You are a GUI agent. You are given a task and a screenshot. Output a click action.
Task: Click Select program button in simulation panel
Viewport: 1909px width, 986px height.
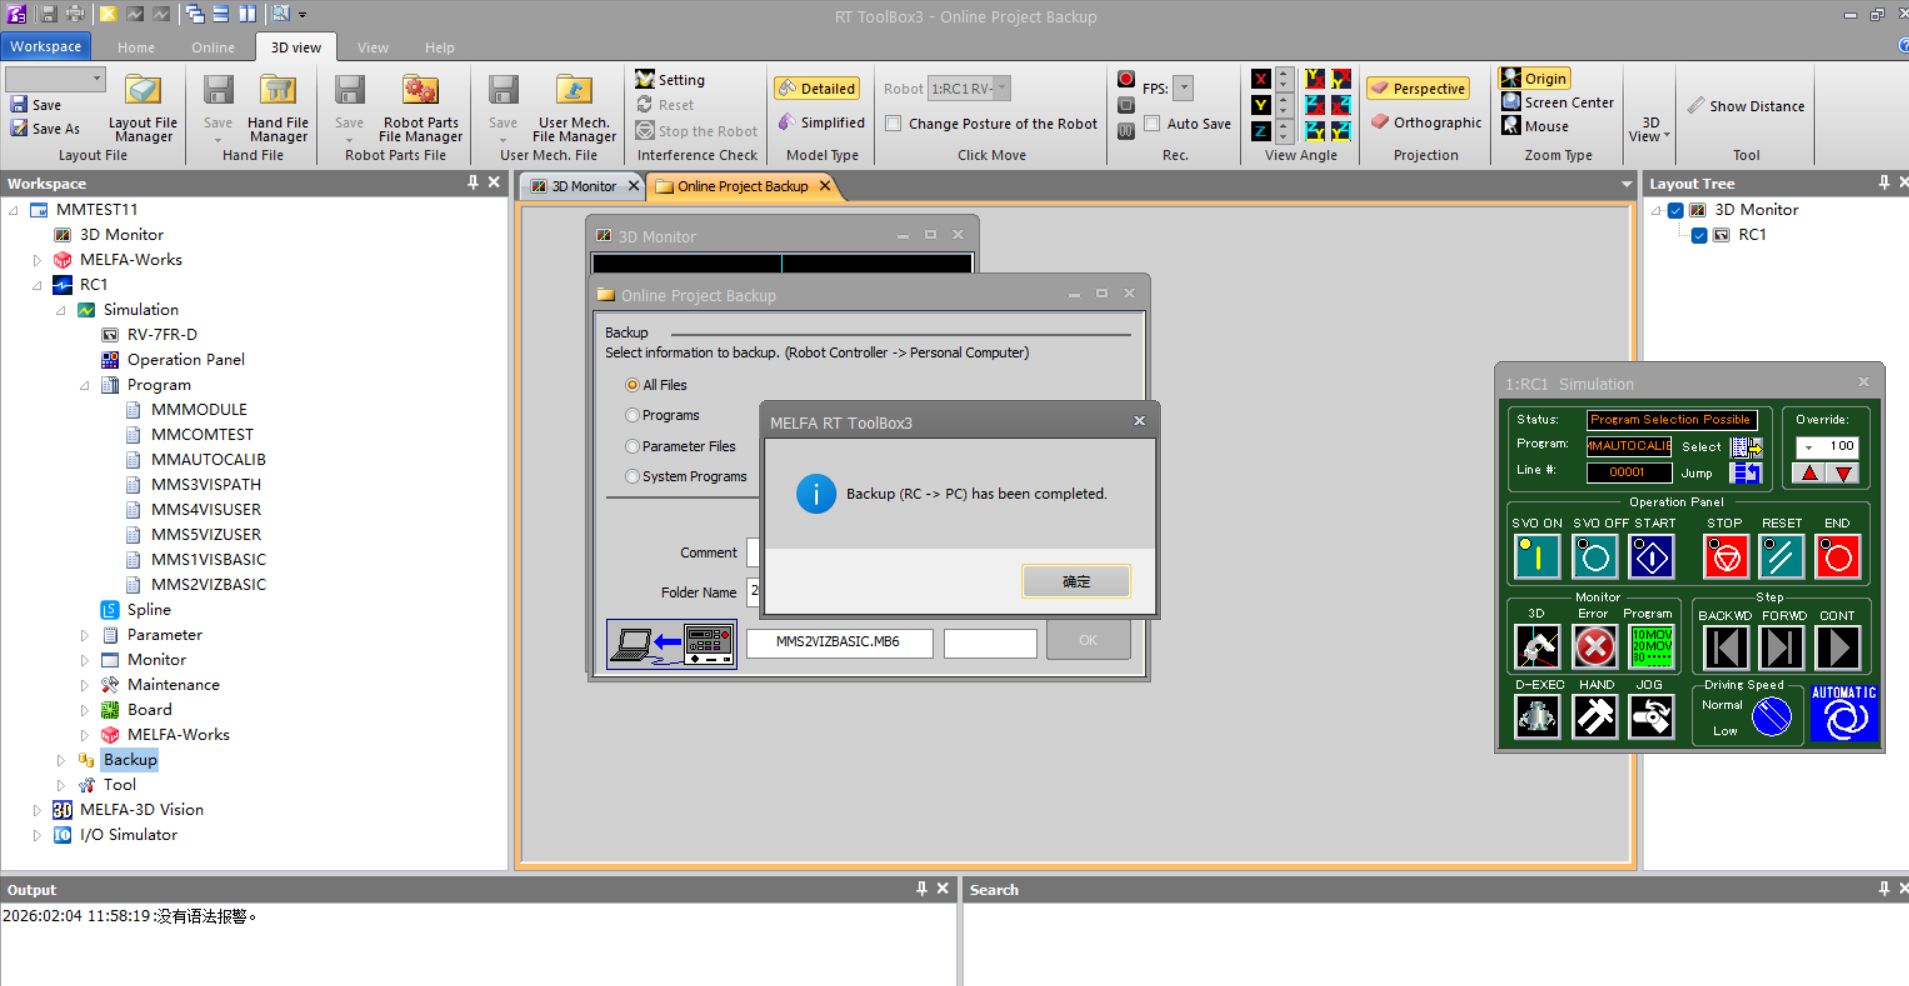pyautogui.click(x=1747, y=447)
